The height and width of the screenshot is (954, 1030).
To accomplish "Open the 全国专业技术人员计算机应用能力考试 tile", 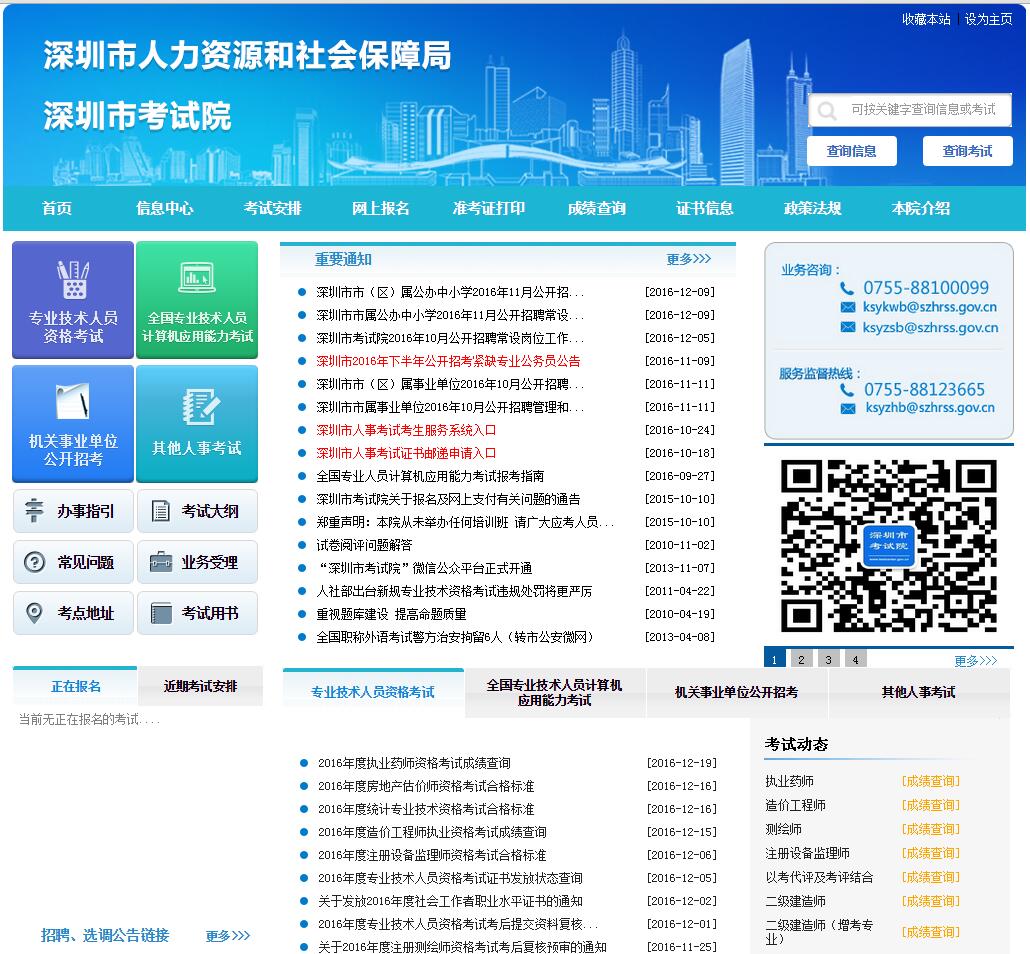I will click(x=197, y=300).
